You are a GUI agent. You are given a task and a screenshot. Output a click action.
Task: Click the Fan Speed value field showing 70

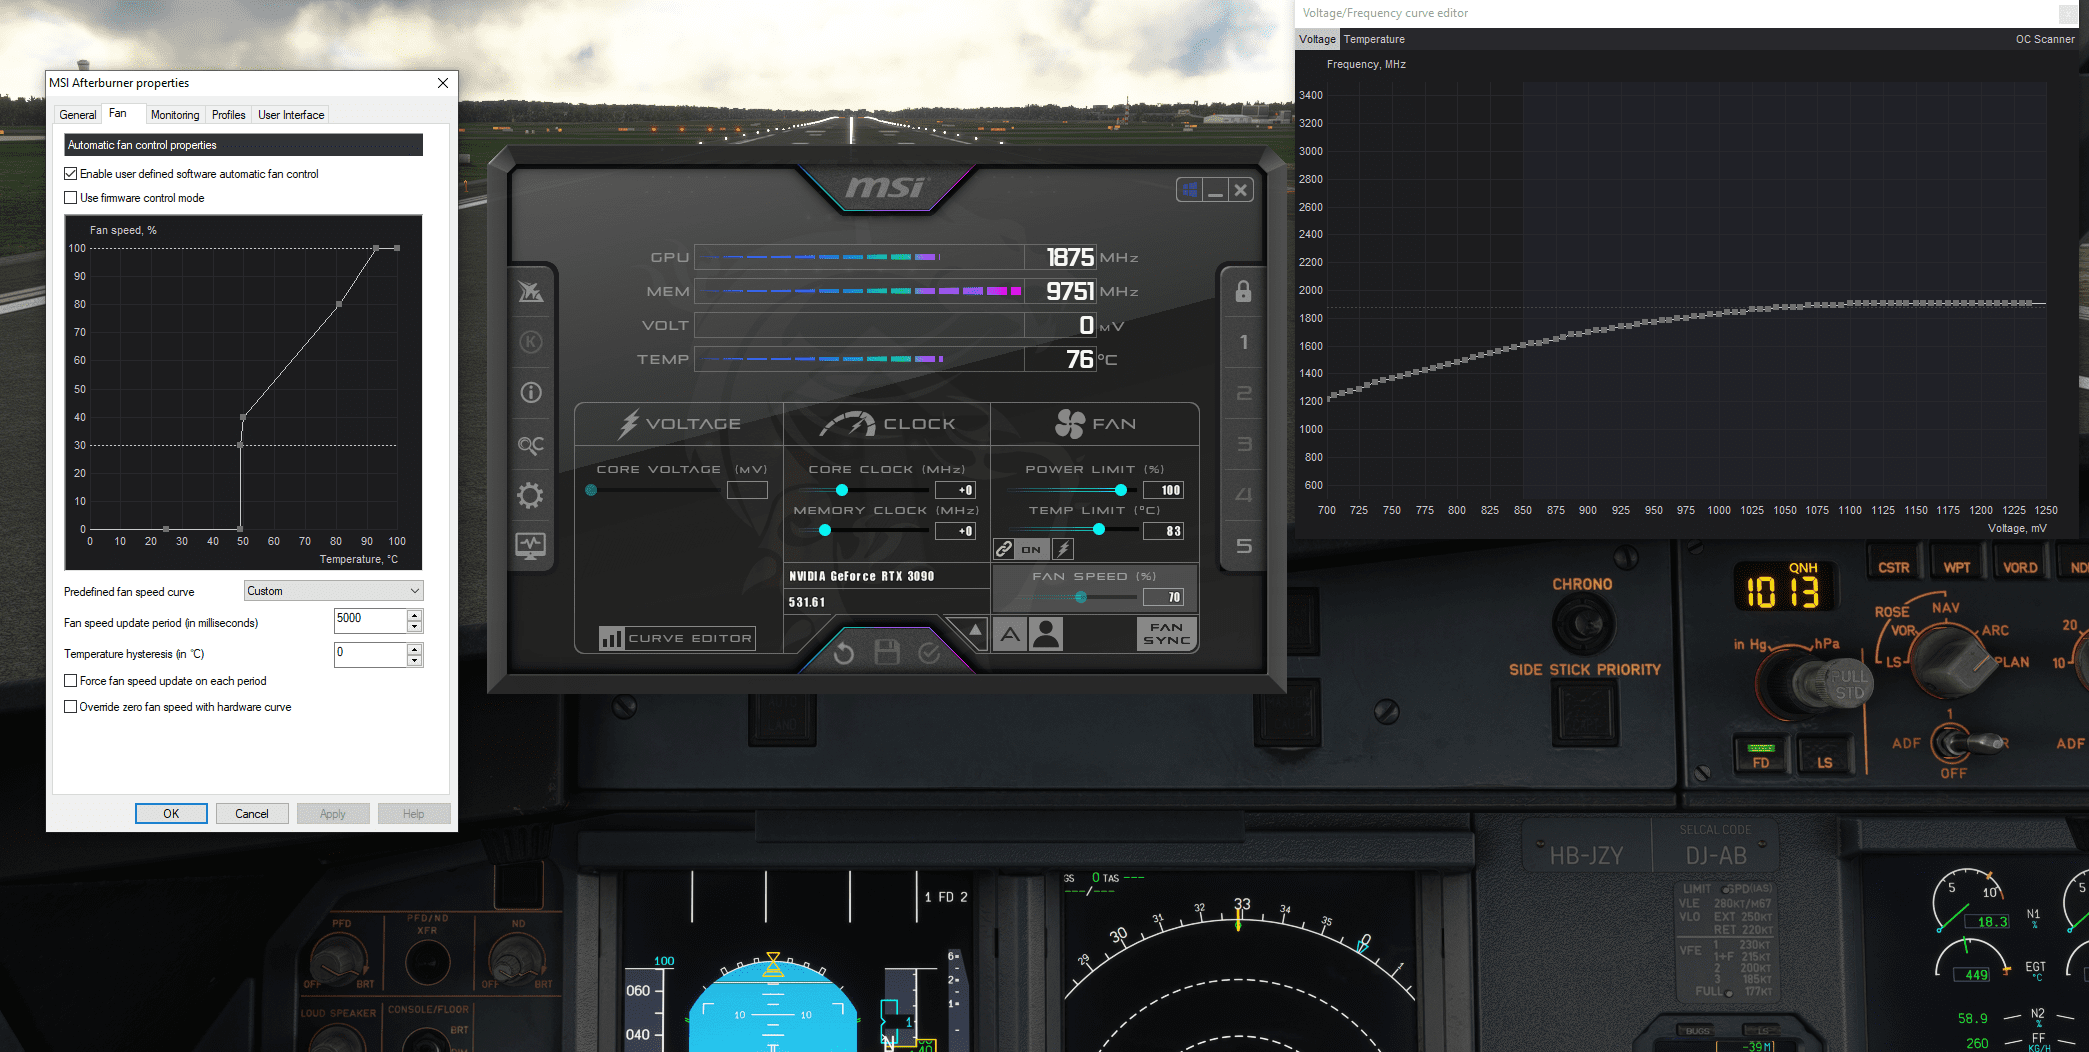(1164, 597)
